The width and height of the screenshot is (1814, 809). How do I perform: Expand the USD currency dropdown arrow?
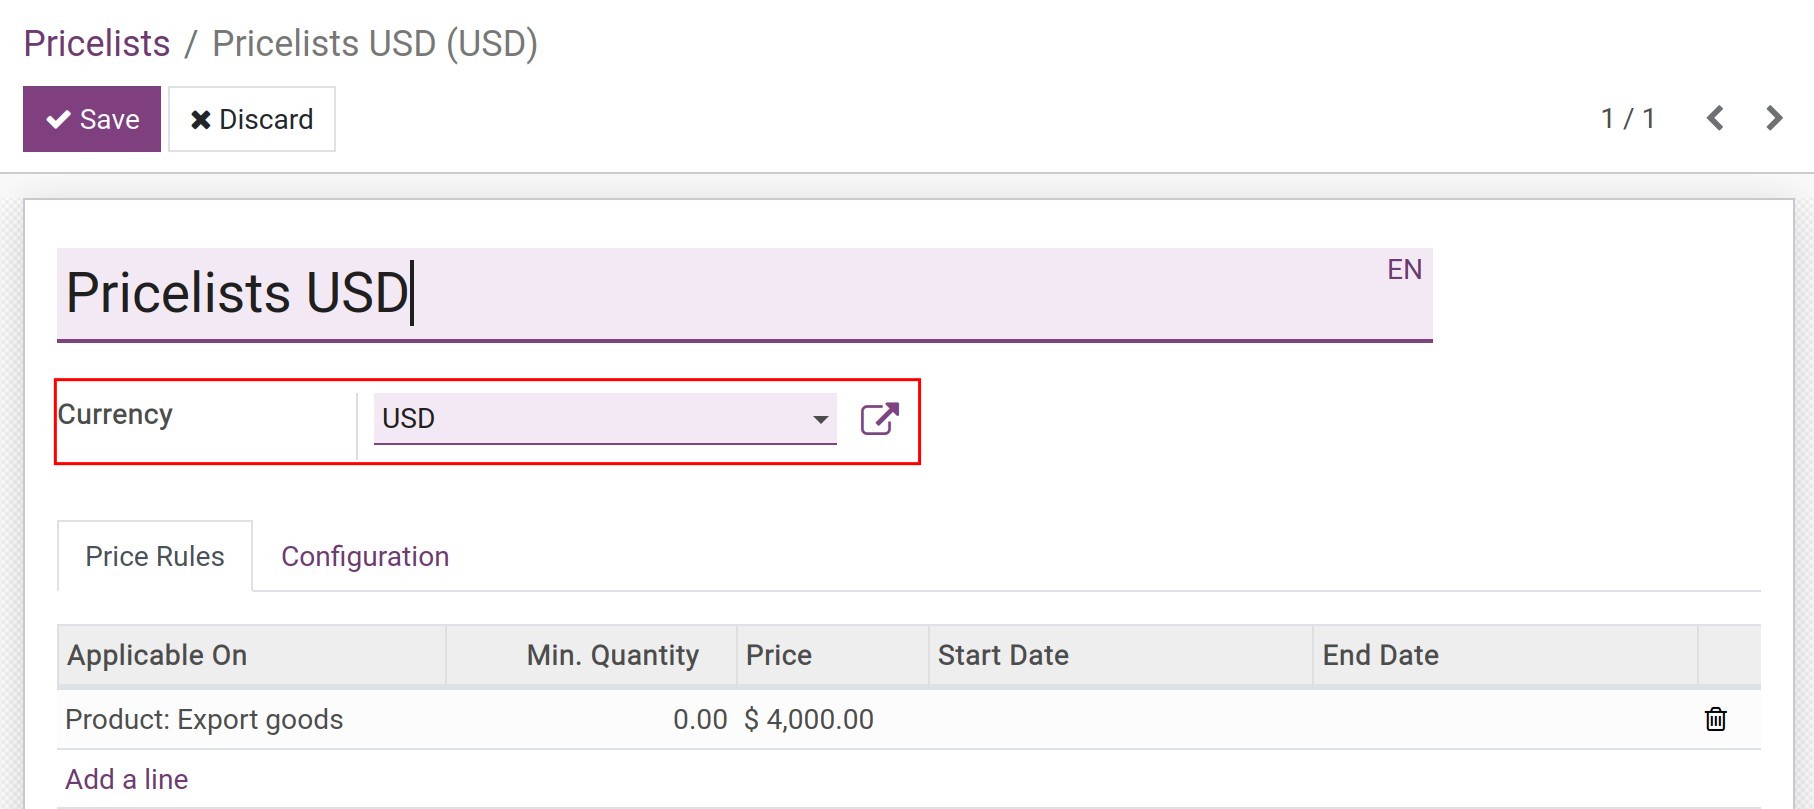(821, 419)
